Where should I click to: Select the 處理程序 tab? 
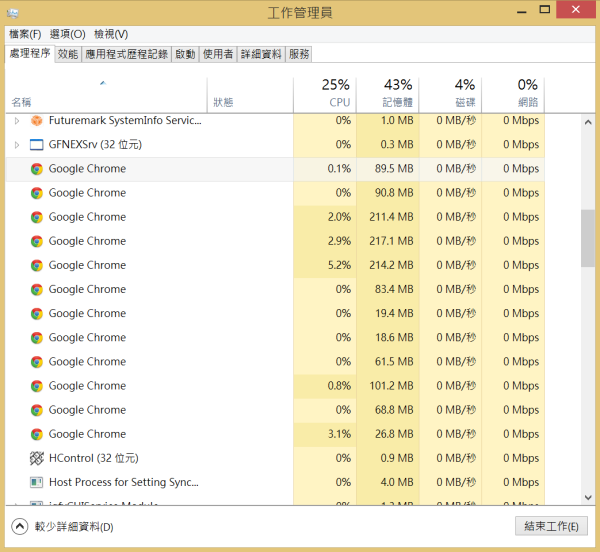(x=30, y=53)
